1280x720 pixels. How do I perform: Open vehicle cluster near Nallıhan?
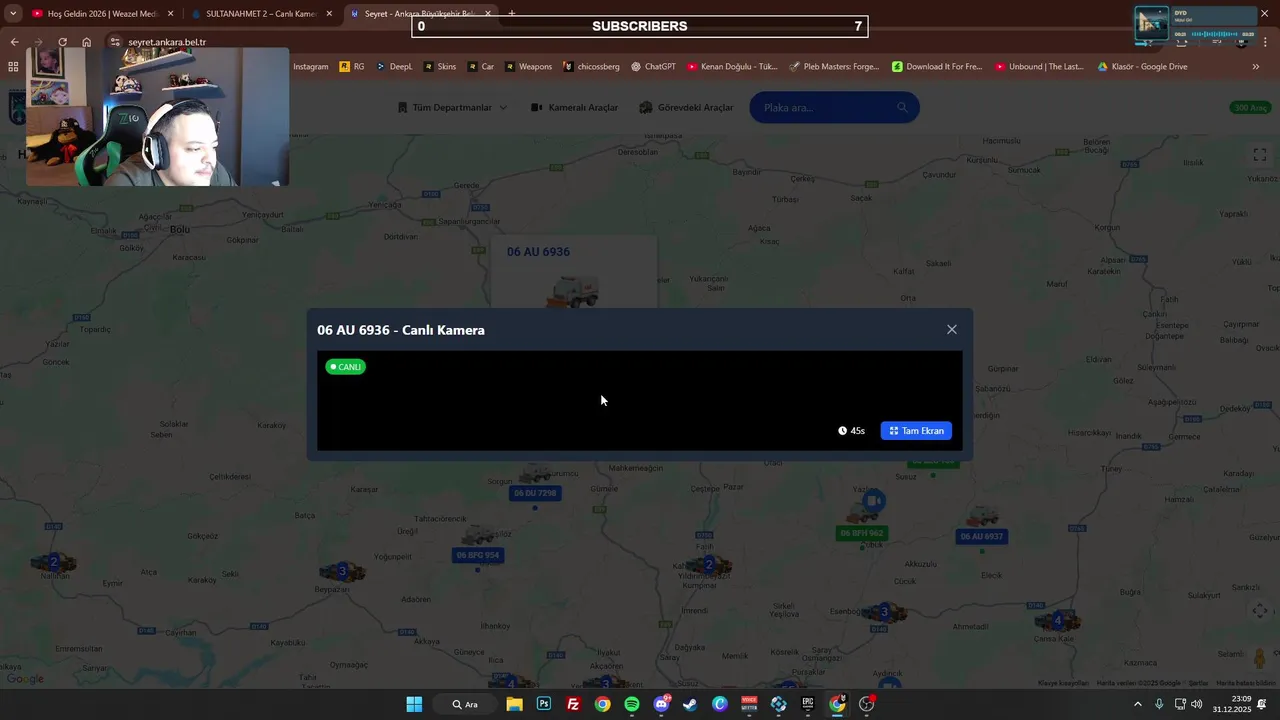coord(54,562)
